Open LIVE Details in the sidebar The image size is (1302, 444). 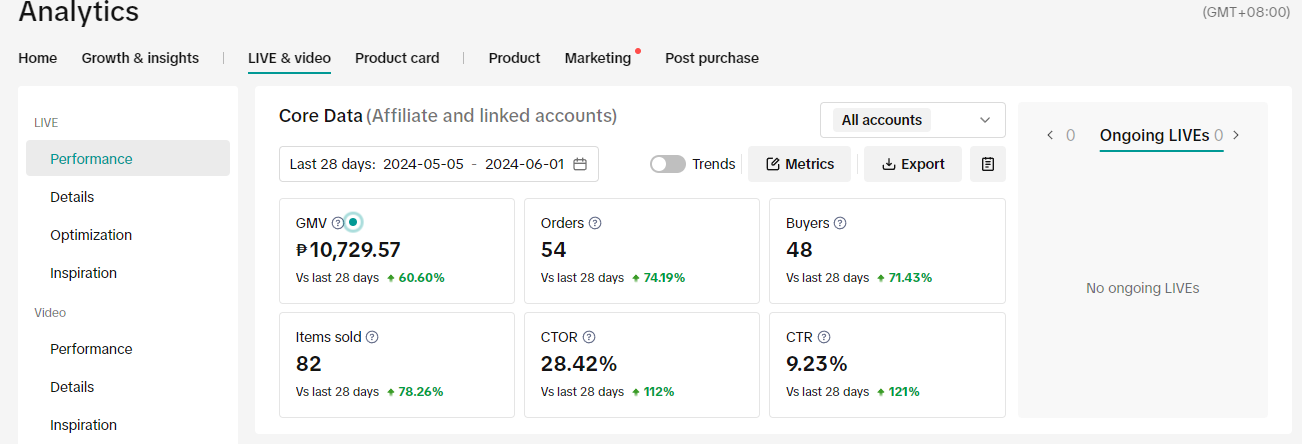coord(72,197)
